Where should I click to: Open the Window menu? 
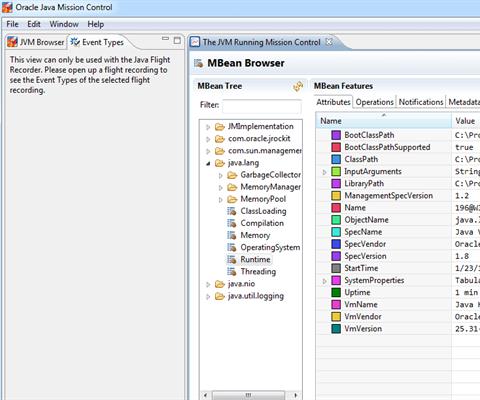coord(64,24)
